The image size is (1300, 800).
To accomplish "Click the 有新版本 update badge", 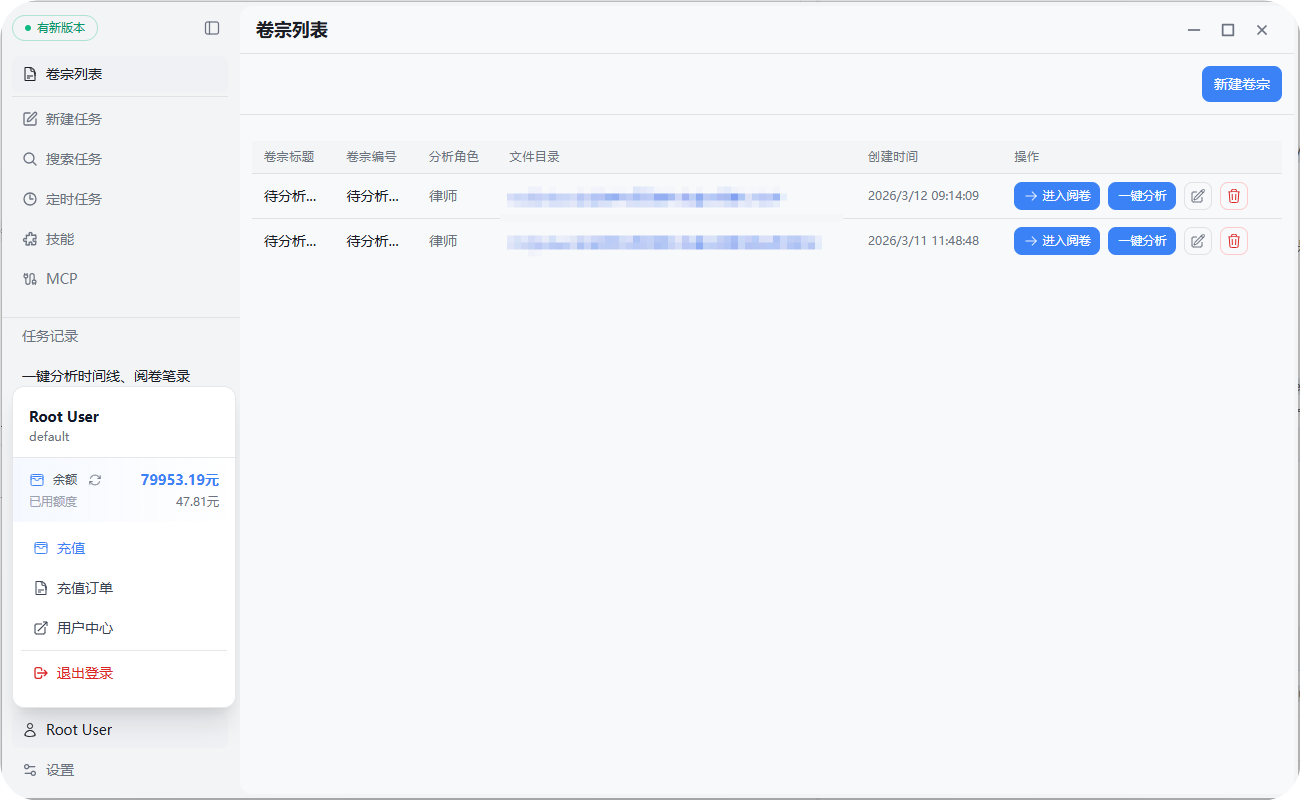I will [x=55, y=28].
